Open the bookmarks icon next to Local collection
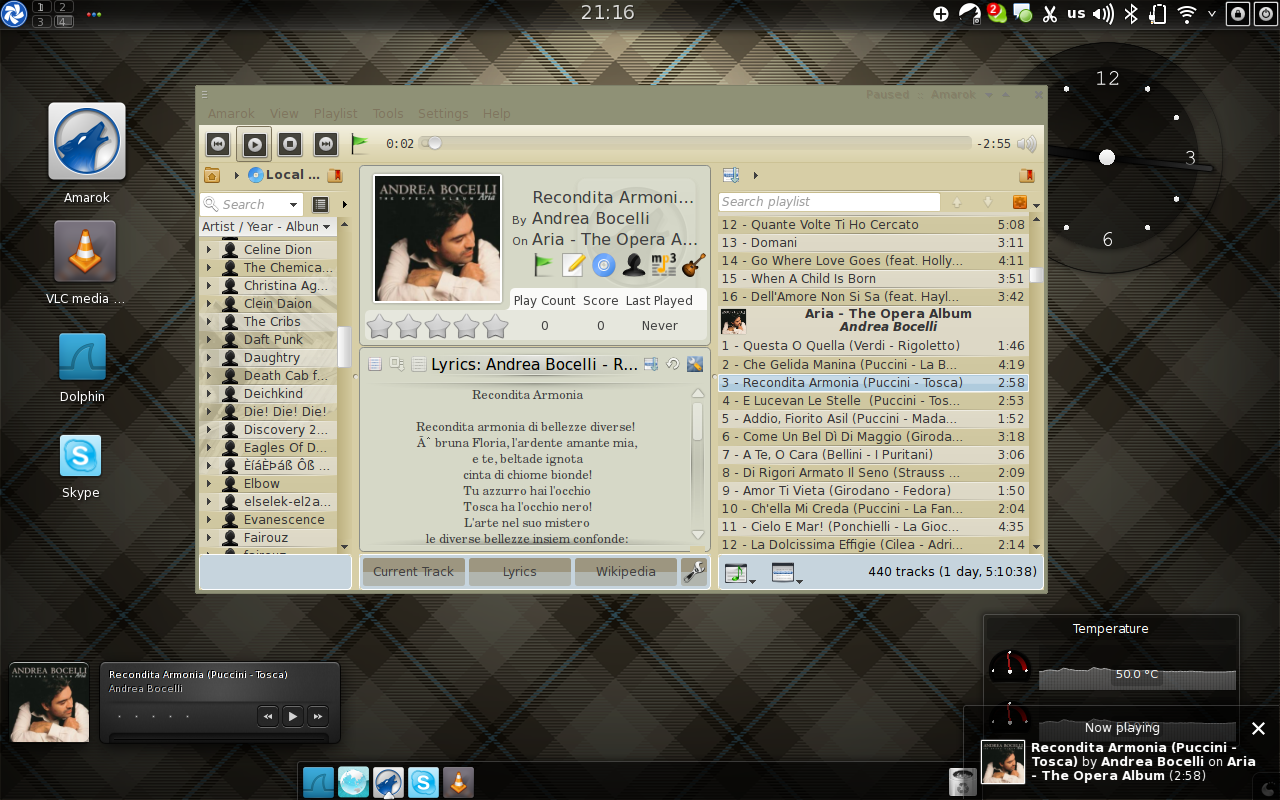The height and width of the screenshot is (800, 1280). tap(334, 175)
